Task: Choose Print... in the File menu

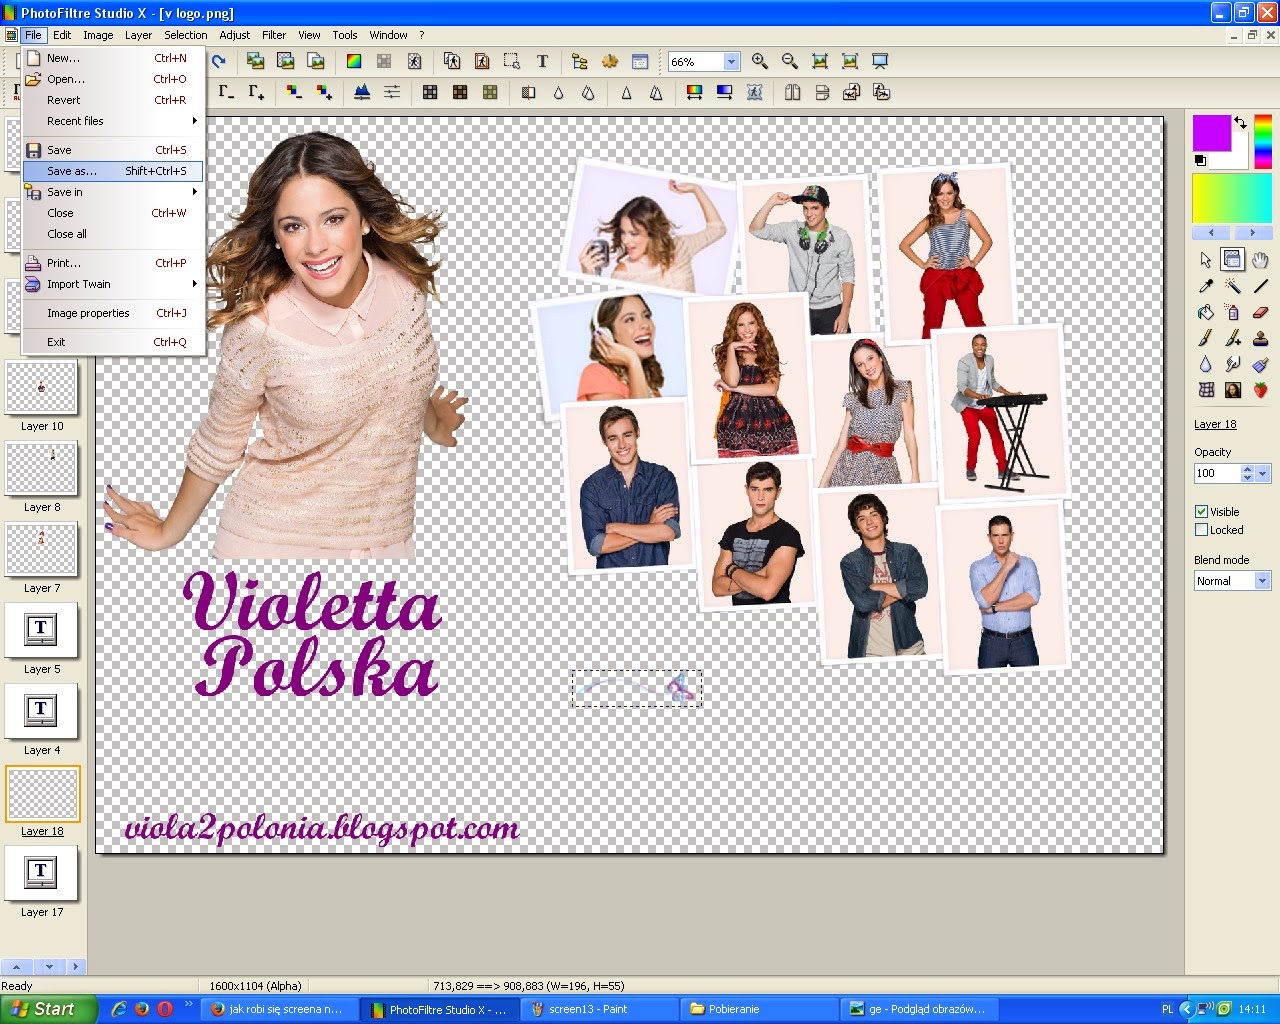Action: click(113, 263)
